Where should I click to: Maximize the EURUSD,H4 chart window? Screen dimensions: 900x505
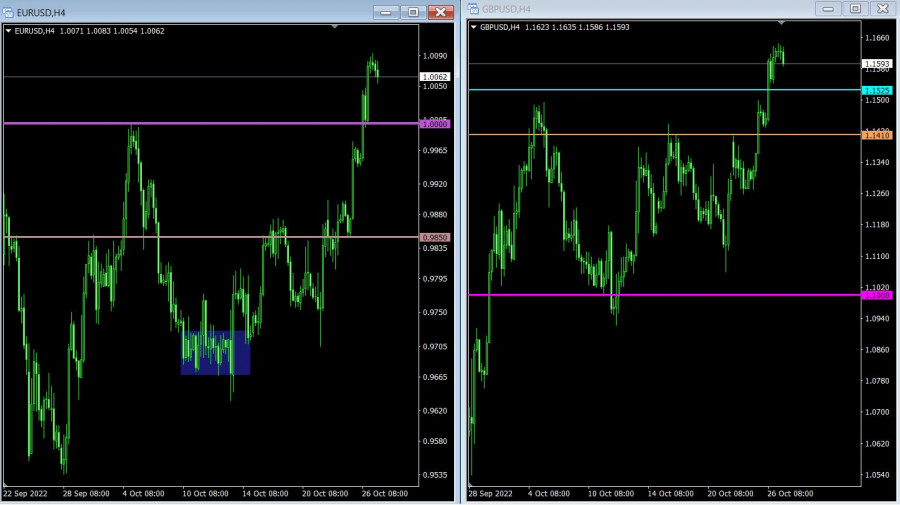412,12
